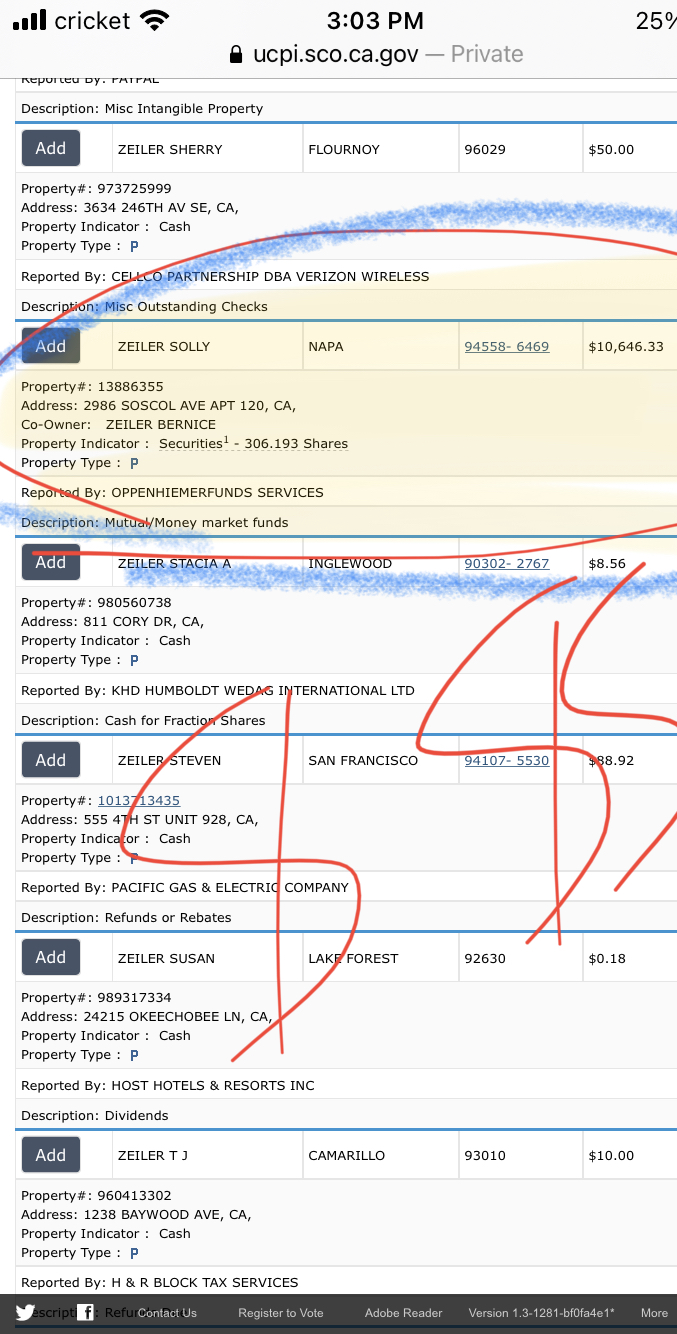Tap the Securities footnote 1 superscript
This screenshot has height=1334, width=677.
click(x=226, y=440)
